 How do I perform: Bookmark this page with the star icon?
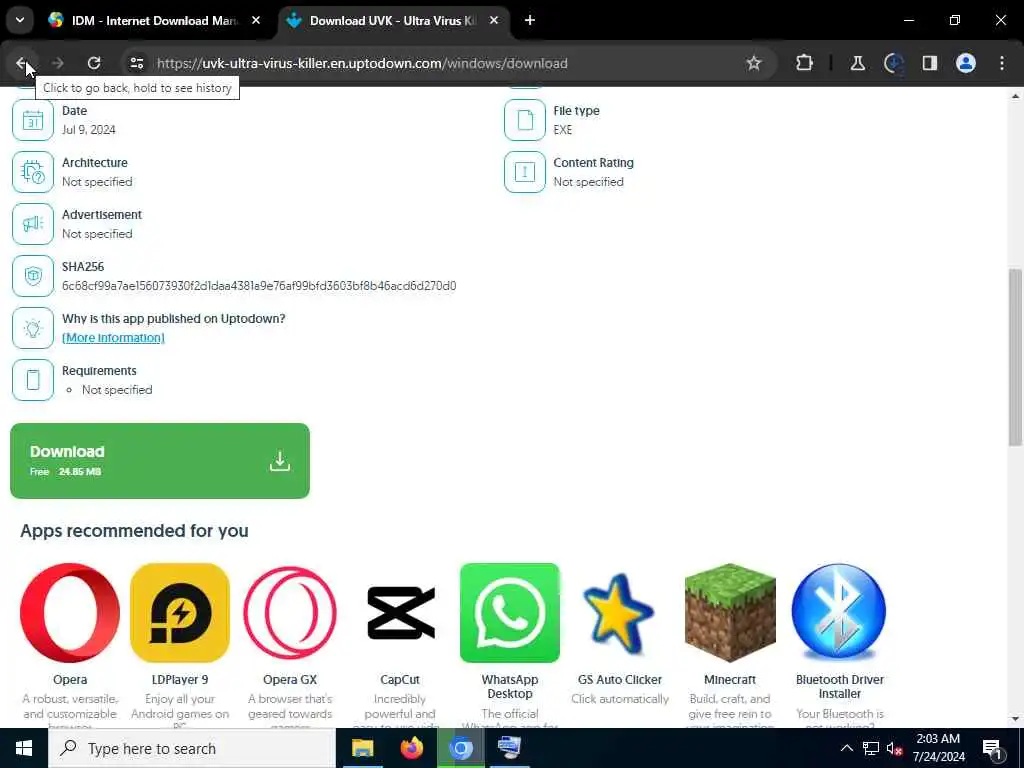coord(754,63)
